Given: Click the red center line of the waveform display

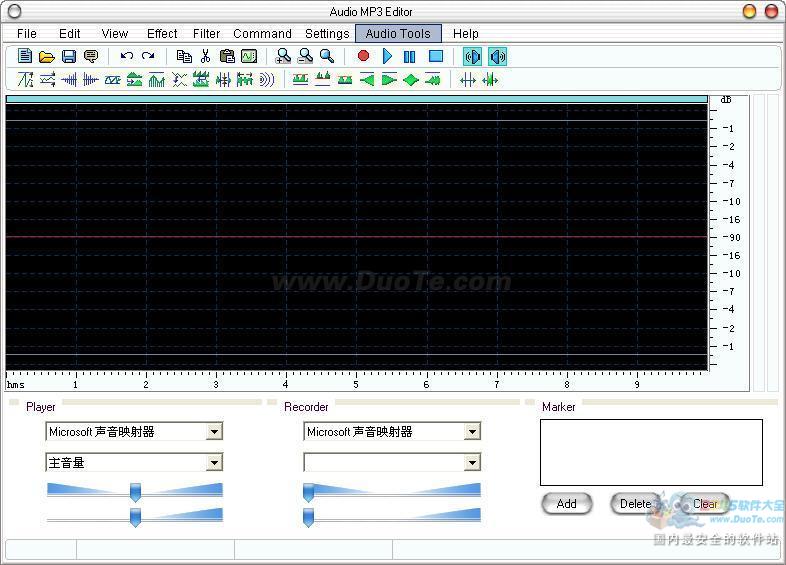Looking at the screenshot, I should 356,237.
